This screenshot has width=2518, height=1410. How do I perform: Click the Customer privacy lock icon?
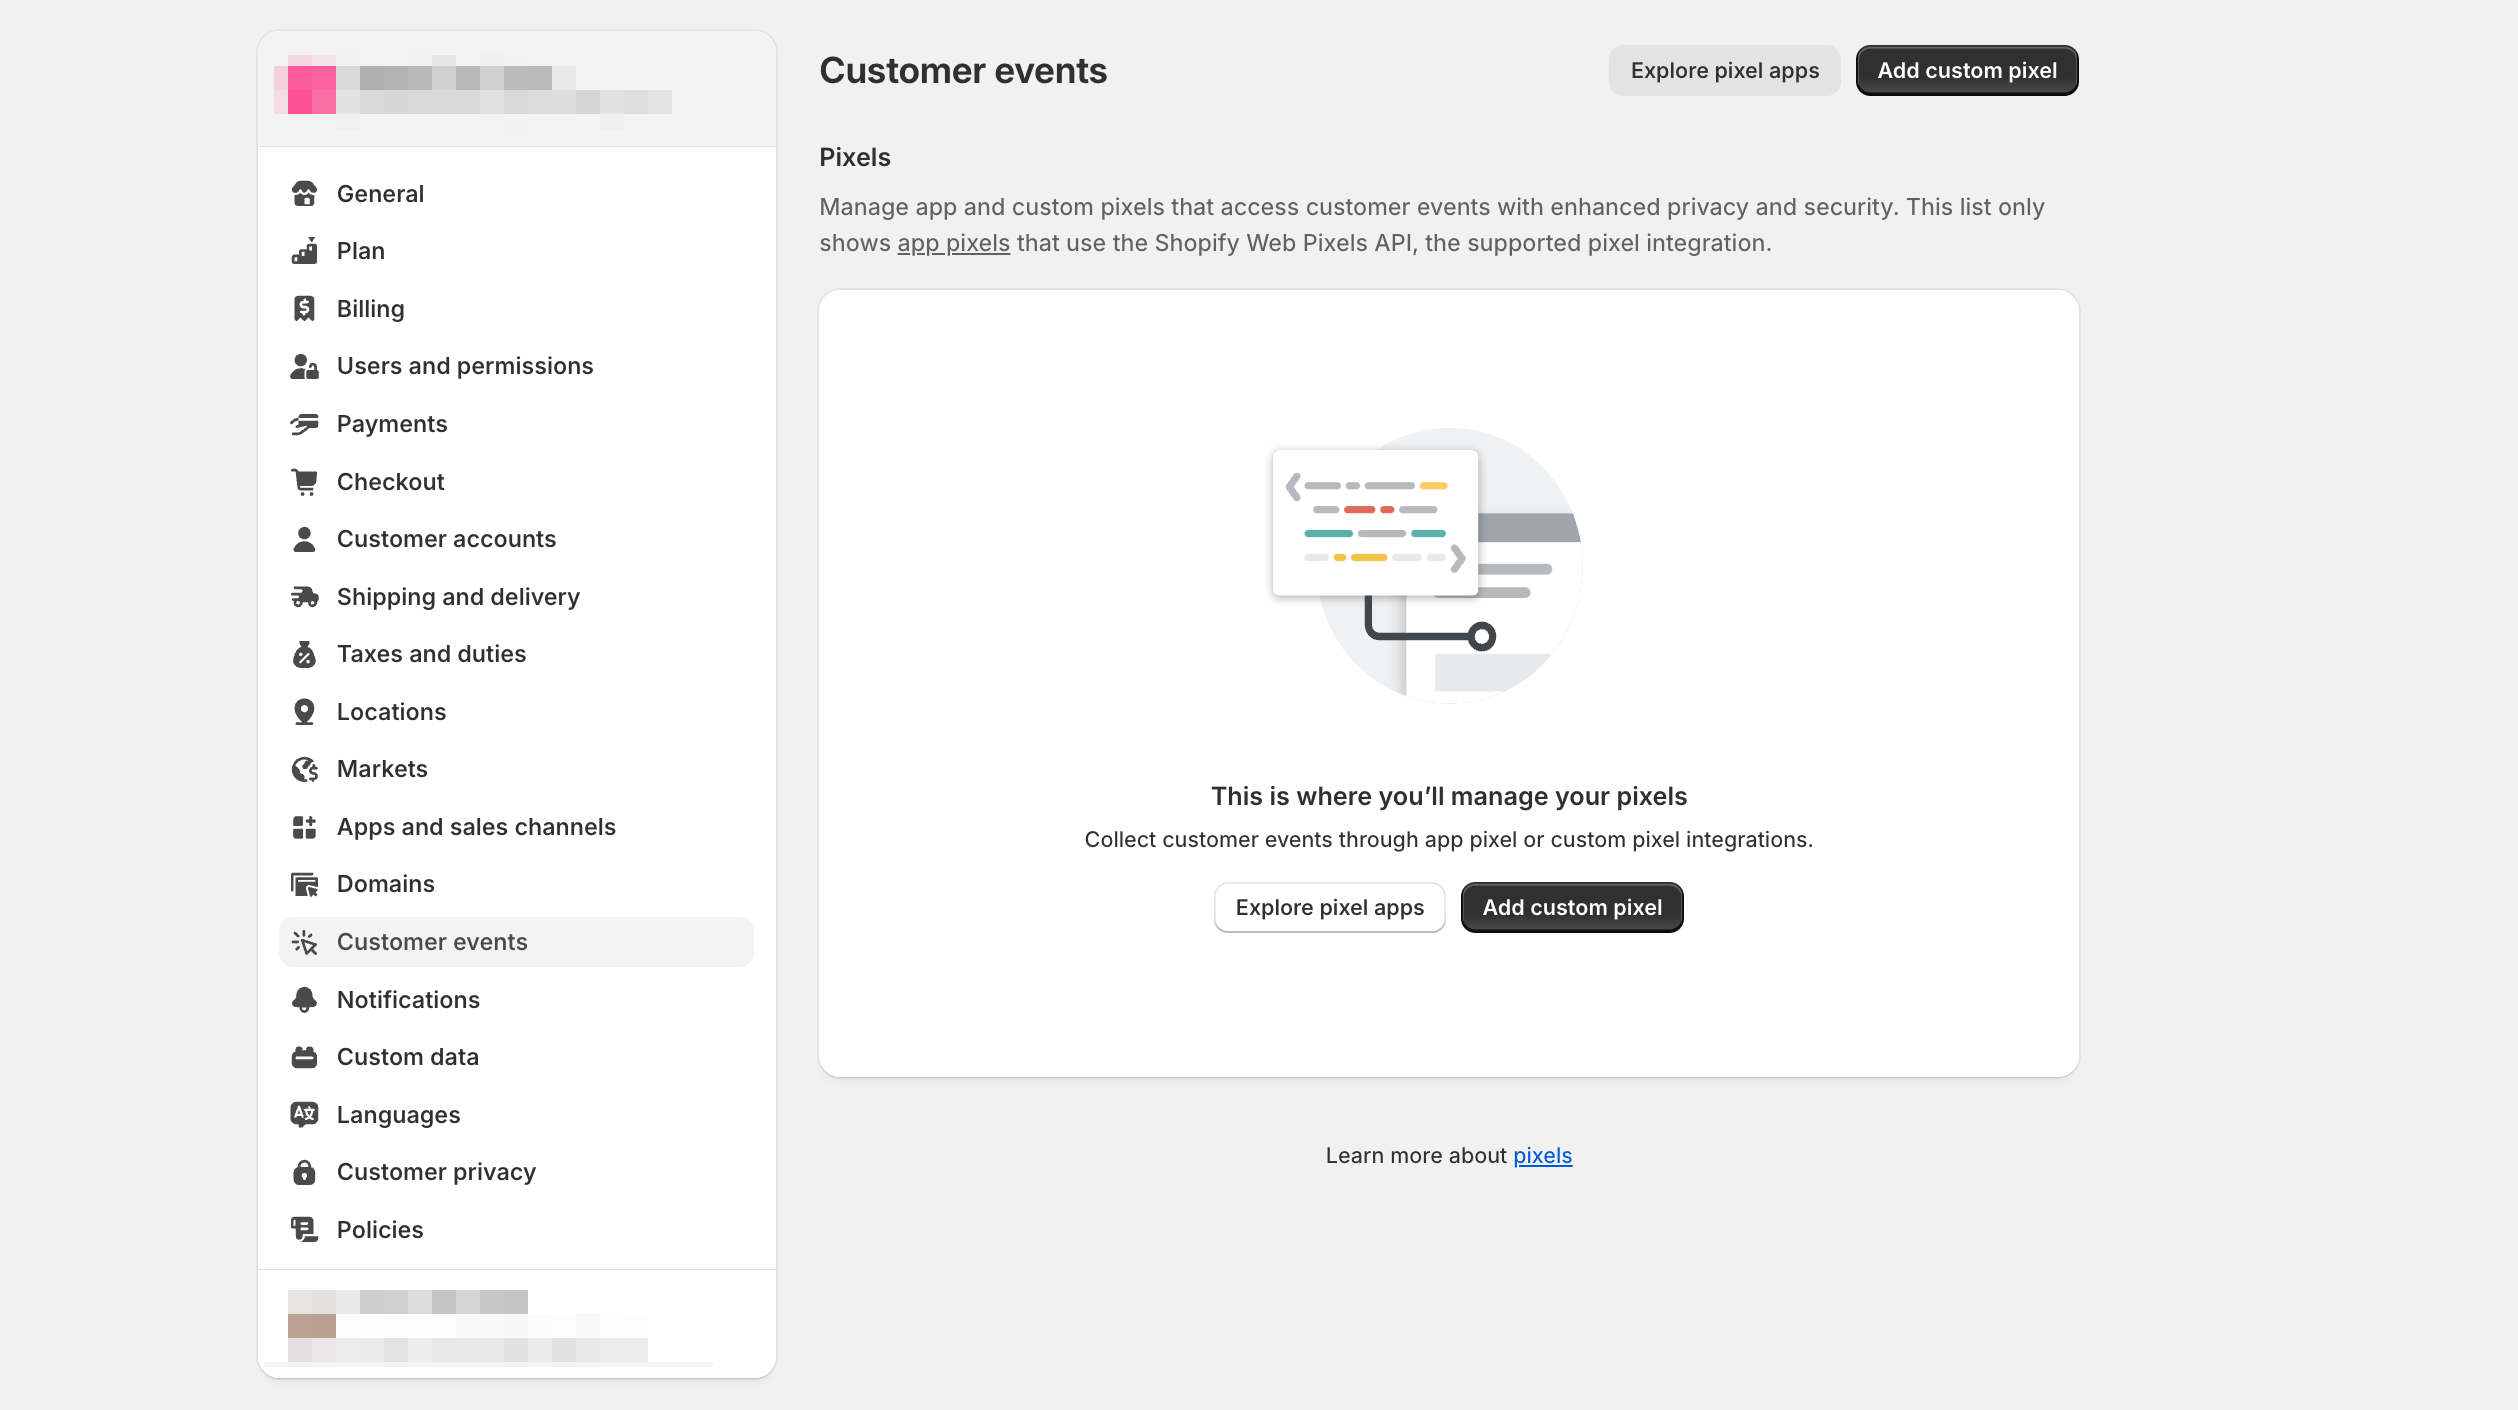point(304,1172)
